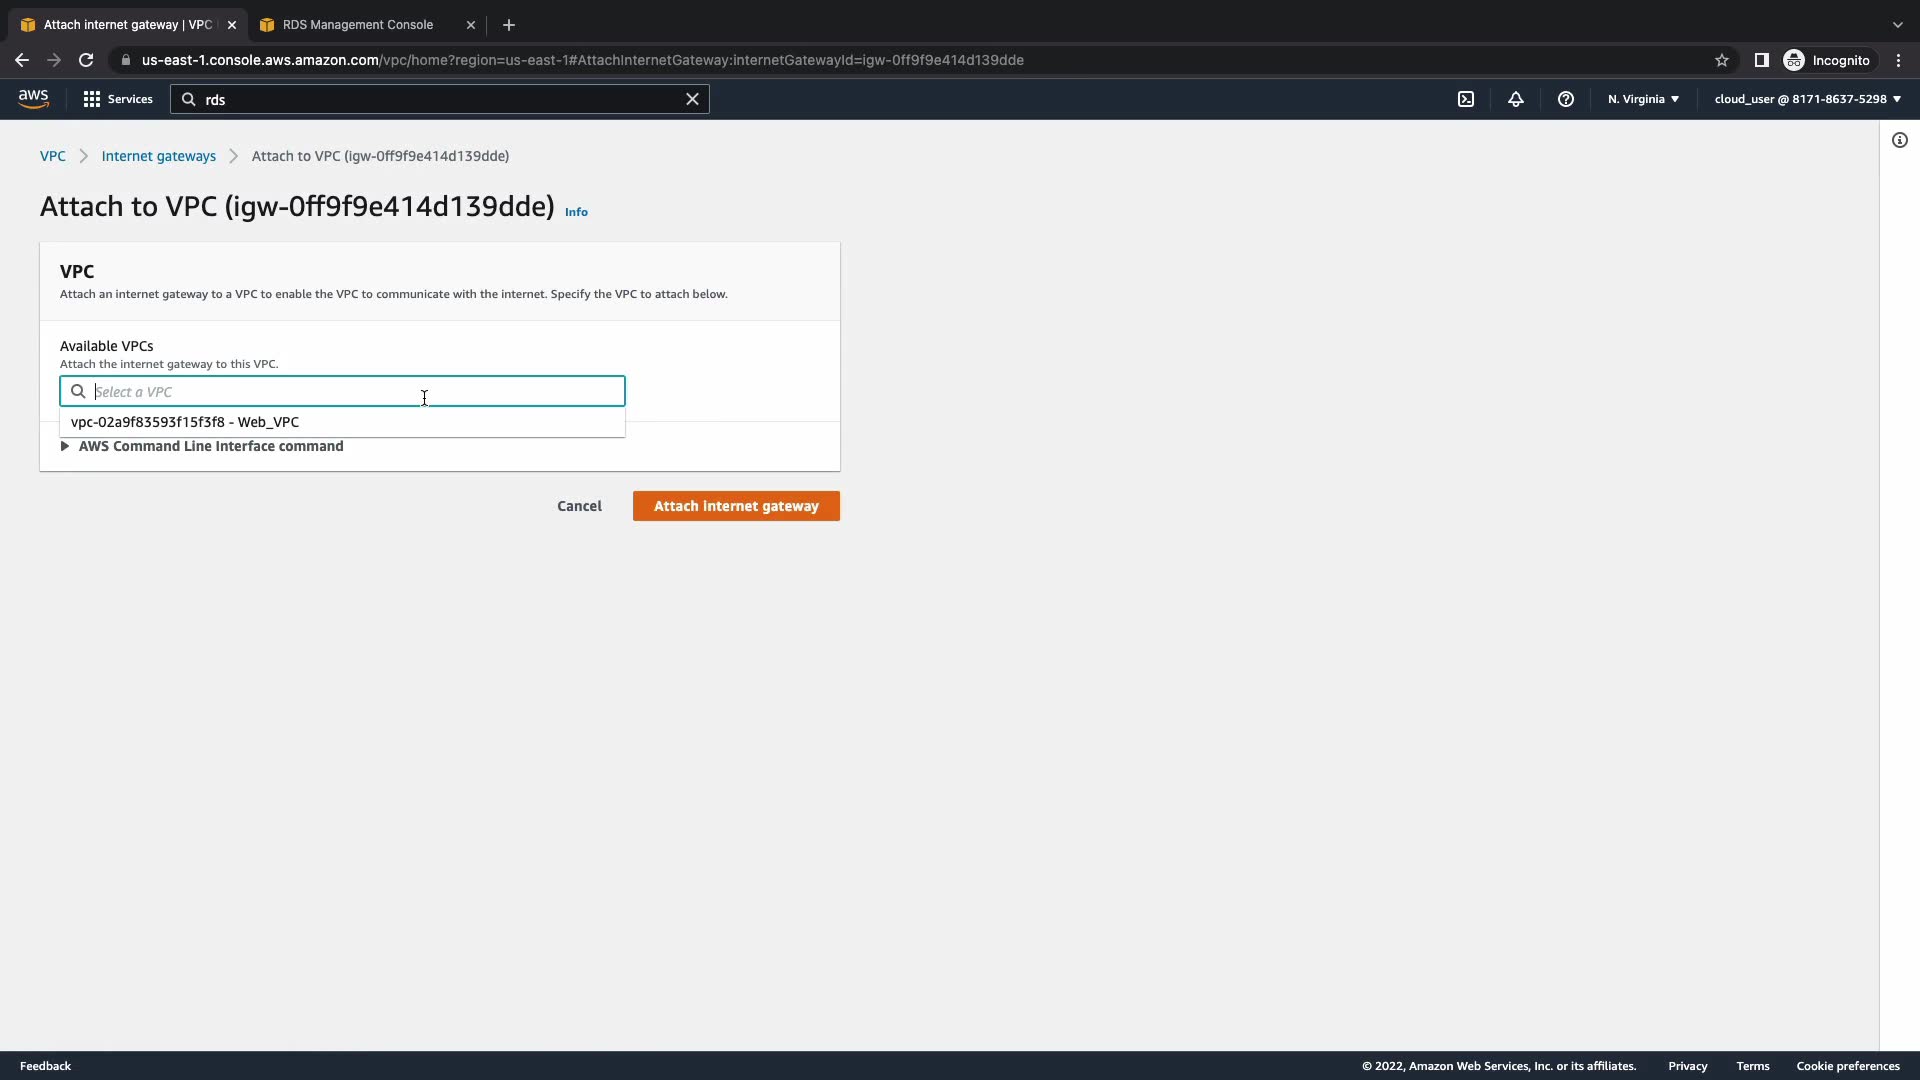Screen dimensions: 1920x1080
Task: Select the Web_VPC option from the list
Action: click(x=185, y=422)
